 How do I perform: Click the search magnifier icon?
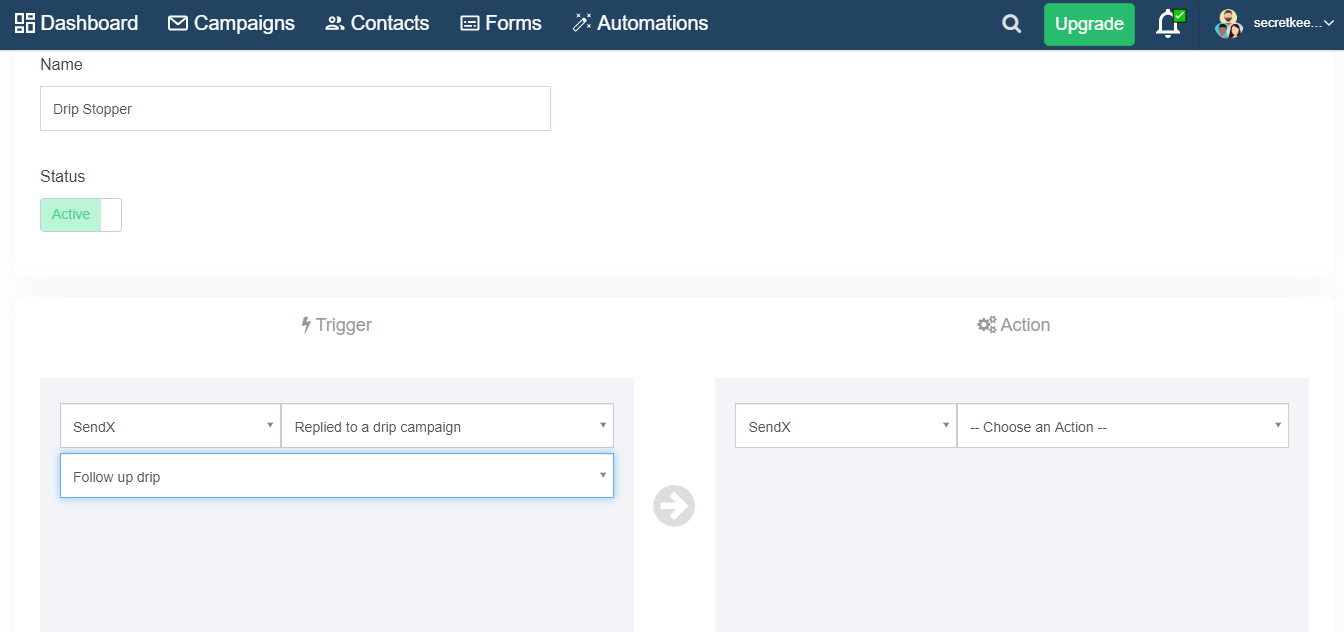click(1012, 24)
